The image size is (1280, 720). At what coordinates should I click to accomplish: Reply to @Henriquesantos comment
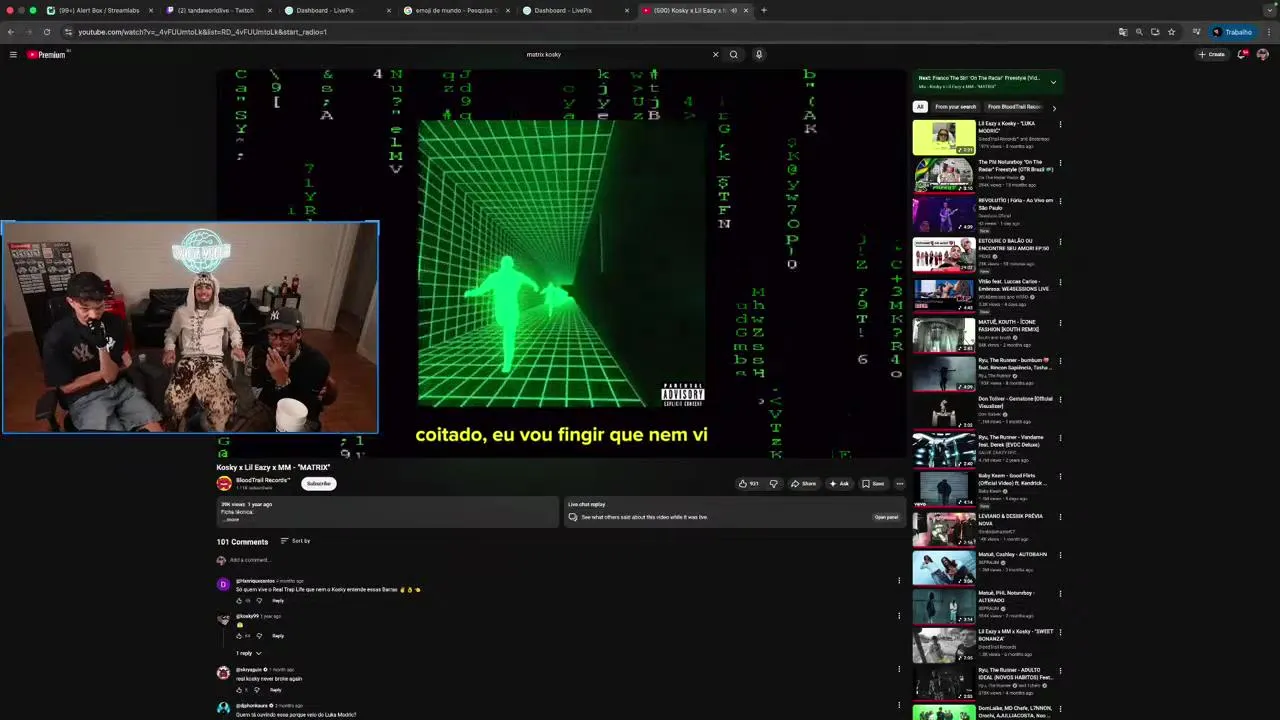click(x=278, y=600)
